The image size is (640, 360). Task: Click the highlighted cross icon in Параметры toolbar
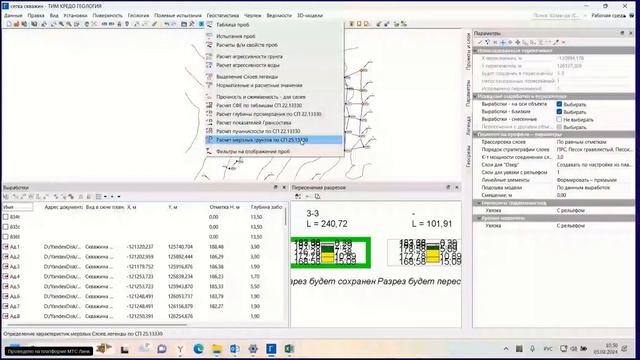click(x=503, y=42)
